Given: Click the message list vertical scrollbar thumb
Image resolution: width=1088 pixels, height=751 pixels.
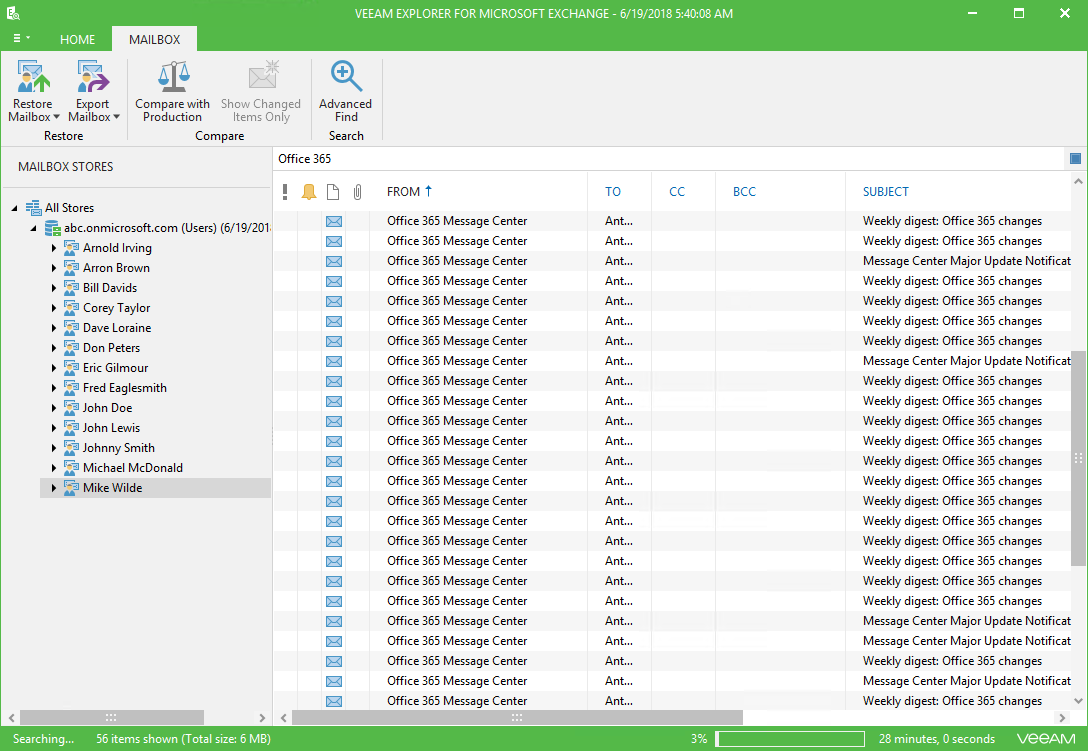Looking at the screenshot, I should [x=1078, y=458].
